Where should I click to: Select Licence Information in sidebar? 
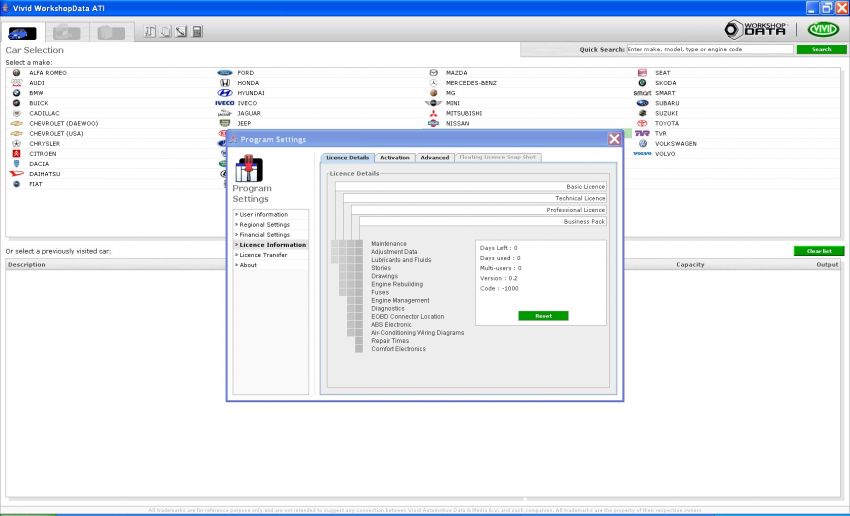pyautogui.click(x=271, y=245)
